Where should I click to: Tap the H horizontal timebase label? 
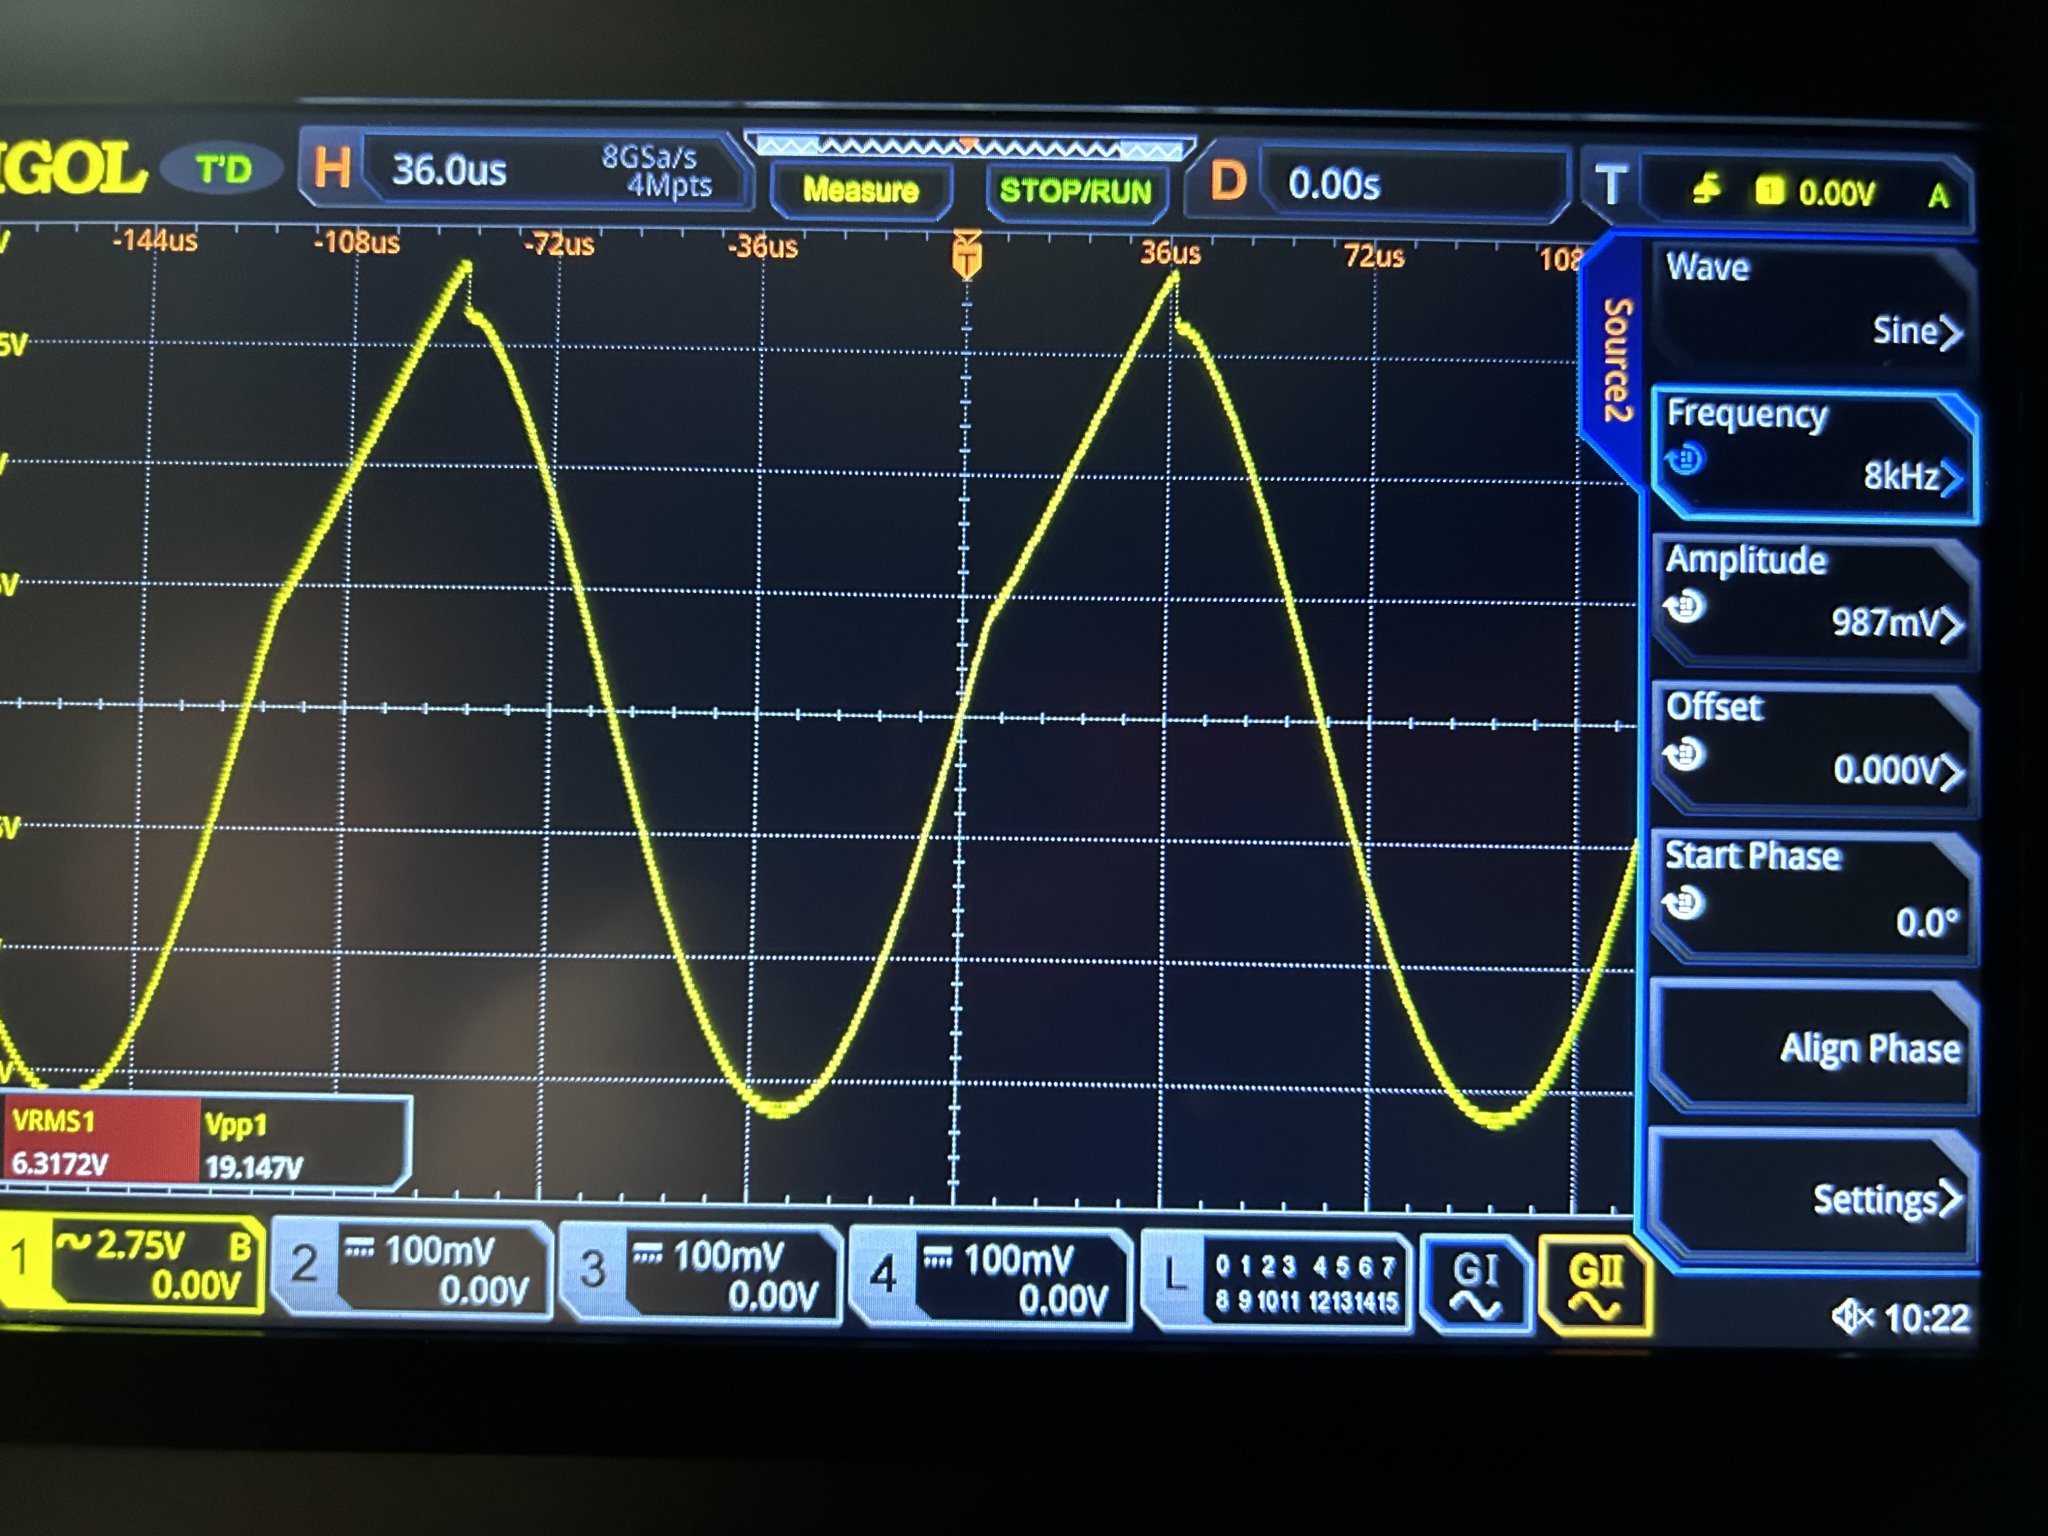click(332, 166)
